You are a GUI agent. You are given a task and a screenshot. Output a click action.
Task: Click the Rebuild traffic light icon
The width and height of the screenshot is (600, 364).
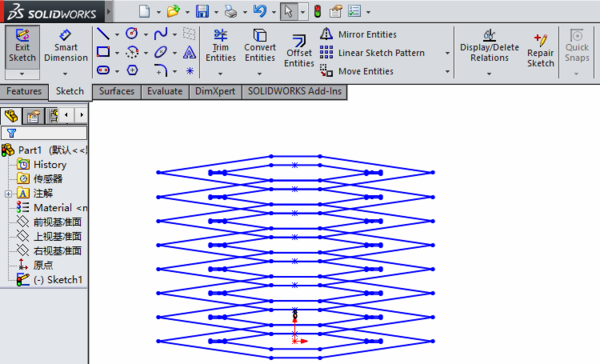pos(317,11)
